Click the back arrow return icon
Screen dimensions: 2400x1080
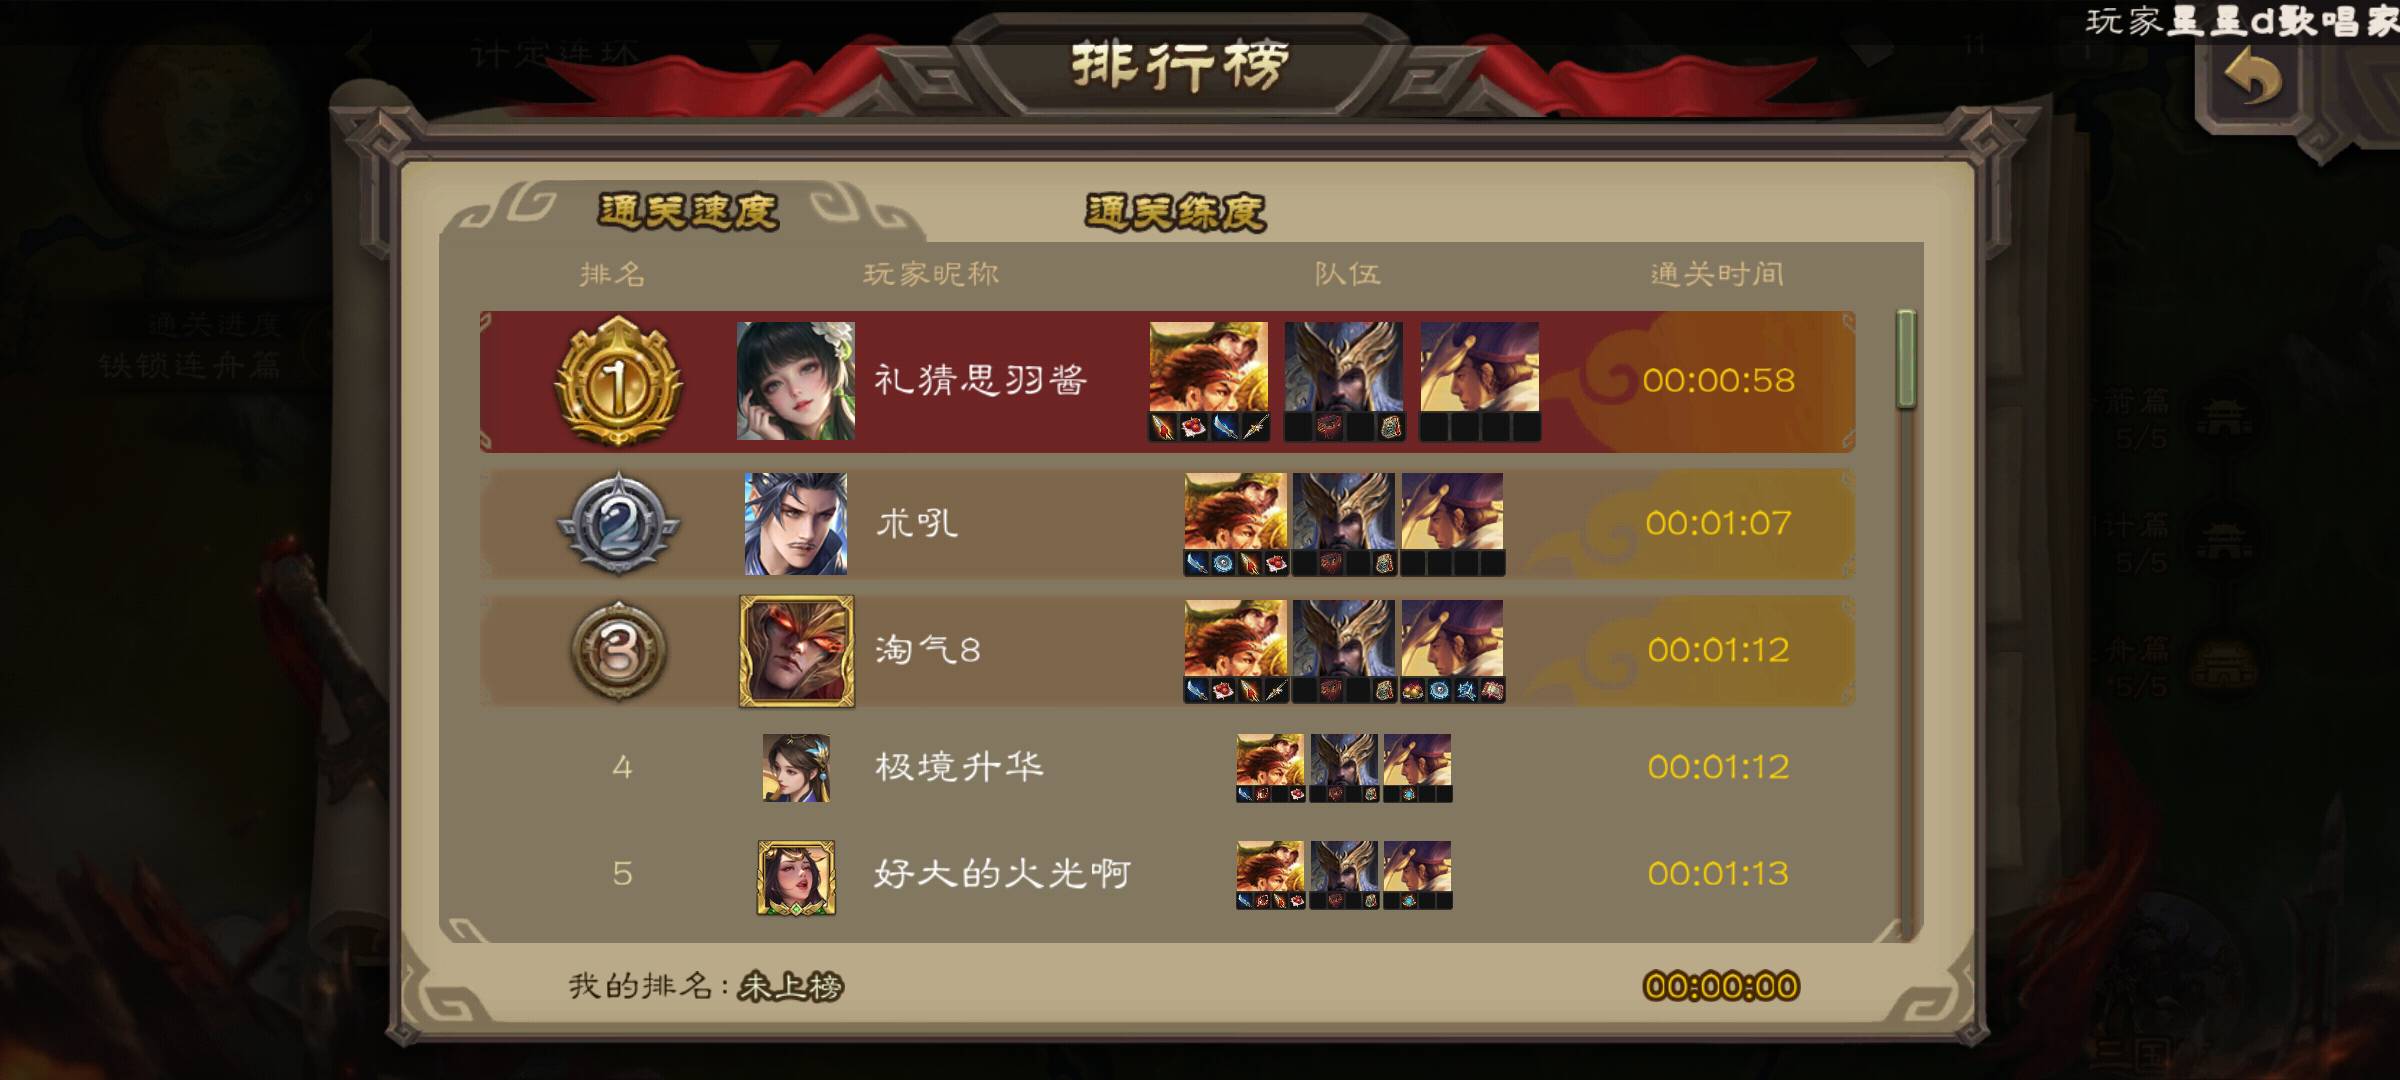coord(2253,78)
